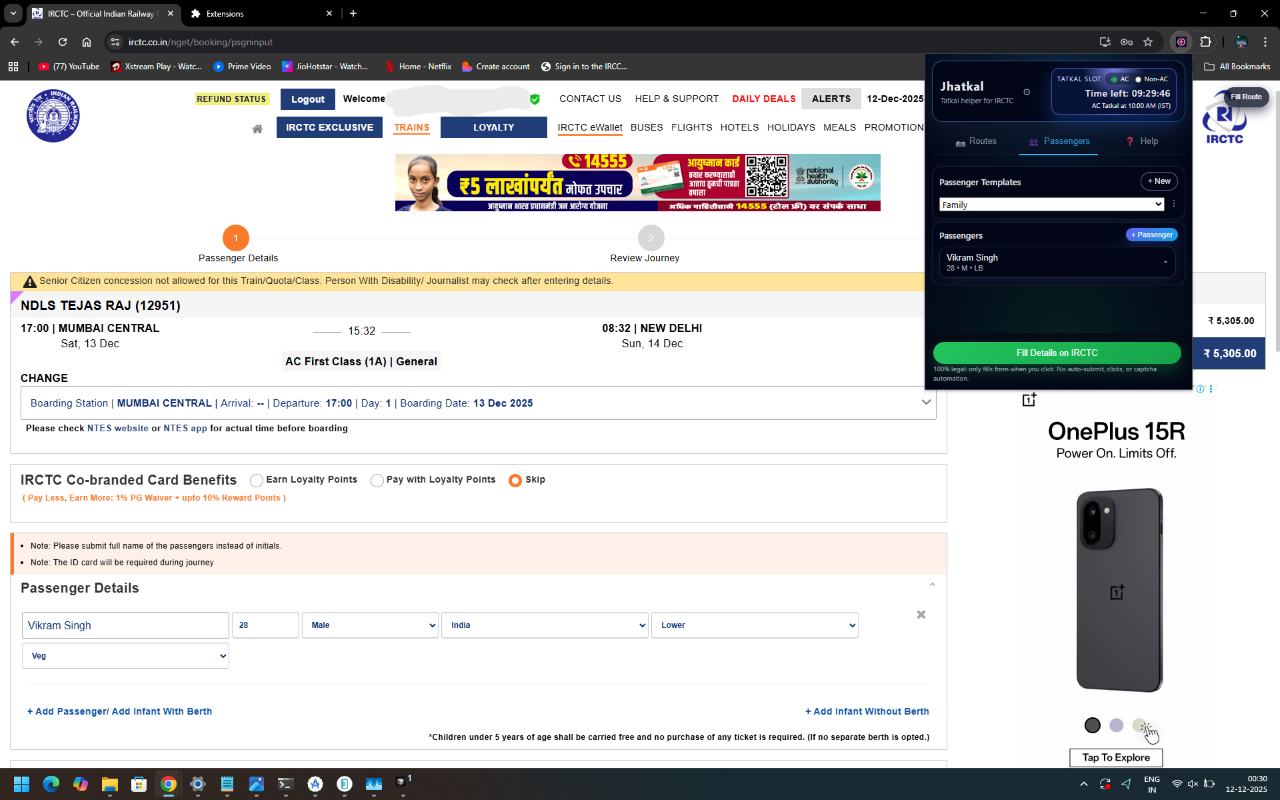The image size is (1280, 800).
Task: Open the Windows Start menu
Action: click(21, 784)
